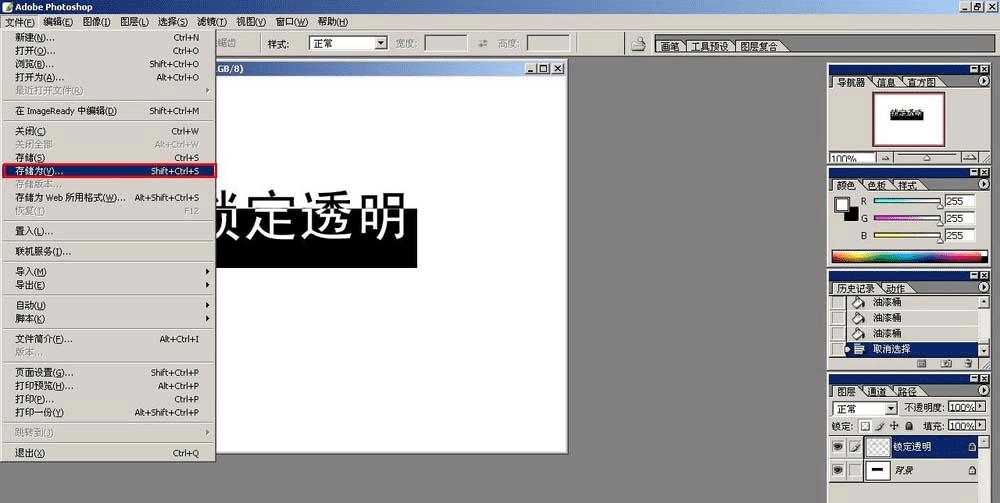Hide the 锁定透明 layer with eye icon
Viewport: 1000px width, 503px height.
(838, 447)
